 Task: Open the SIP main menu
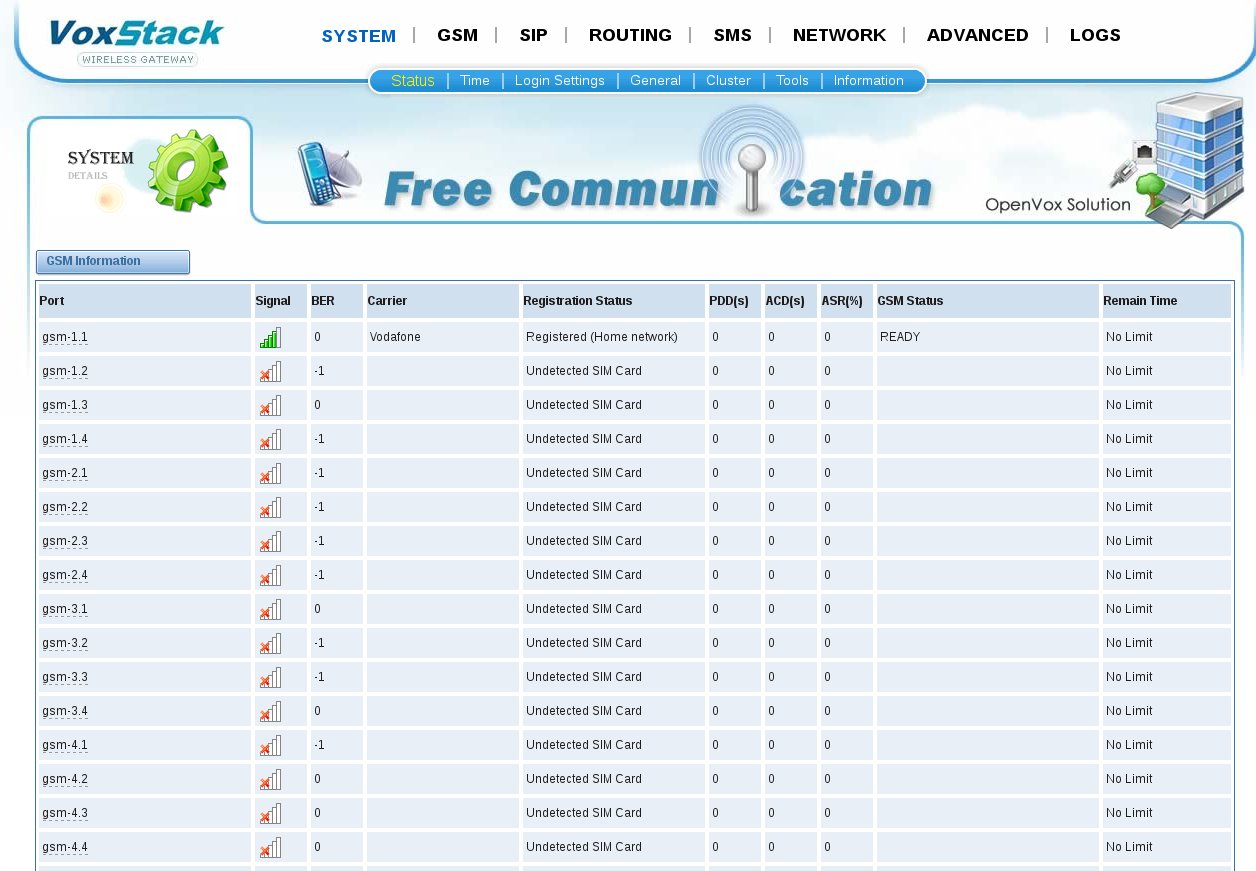click(533, 35)
